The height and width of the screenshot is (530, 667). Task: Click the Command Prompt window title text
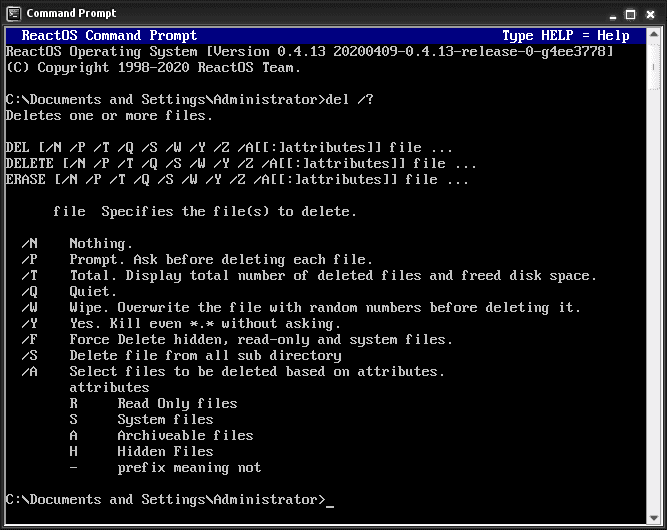coord(71,13)
